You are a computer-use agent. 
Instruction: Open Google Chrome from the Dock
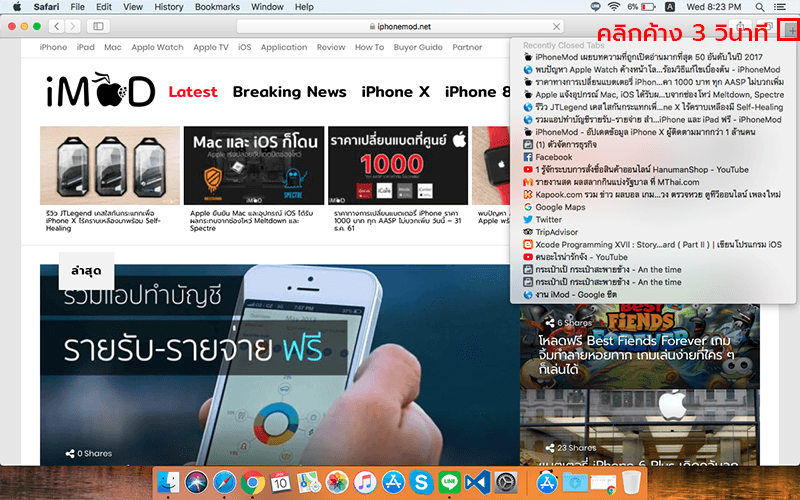(x=253, y=482)
